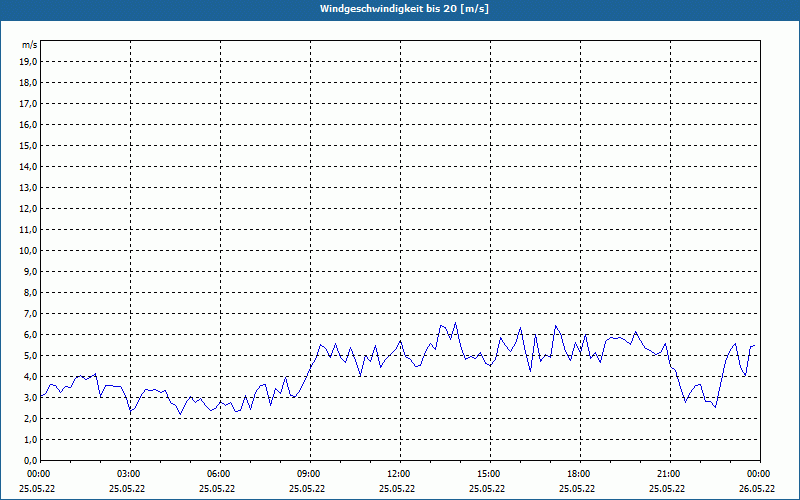Click the 03:00 time axis label

coord(131,474)
